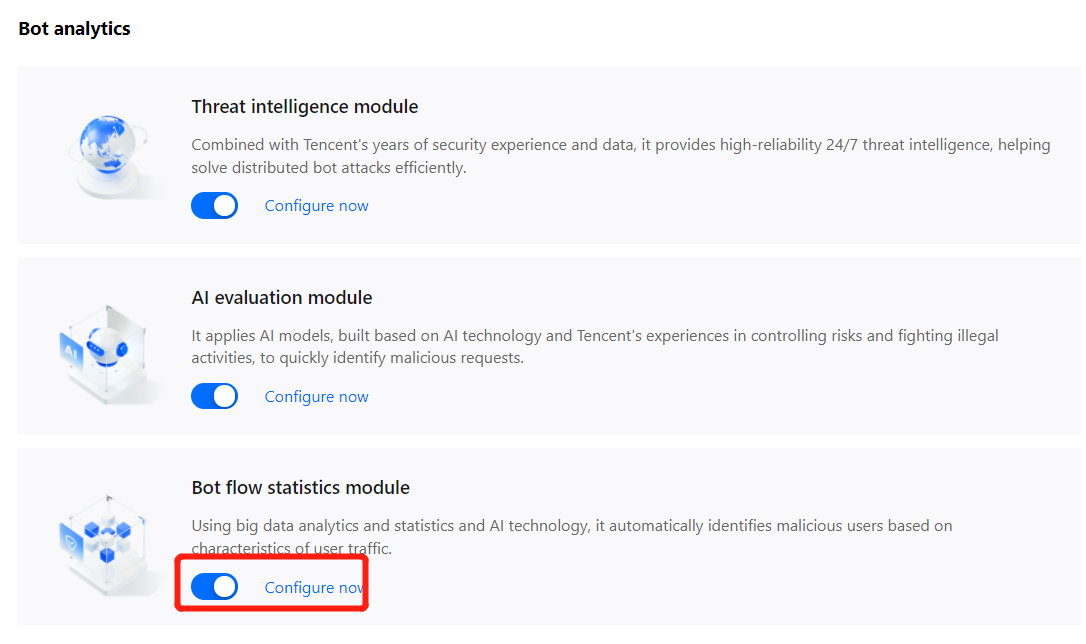This screenshot has width=1086, height=644.
Task: Click the Bot analytics section heading
Action: 75,29
